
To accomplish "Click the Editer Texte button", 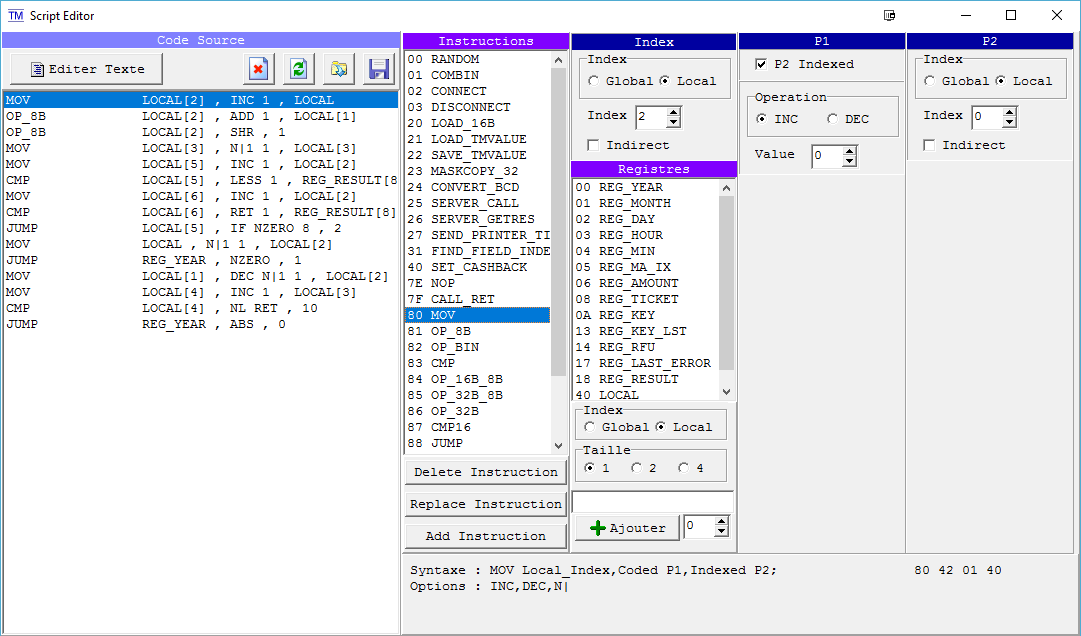I will [x=87, y=69].
